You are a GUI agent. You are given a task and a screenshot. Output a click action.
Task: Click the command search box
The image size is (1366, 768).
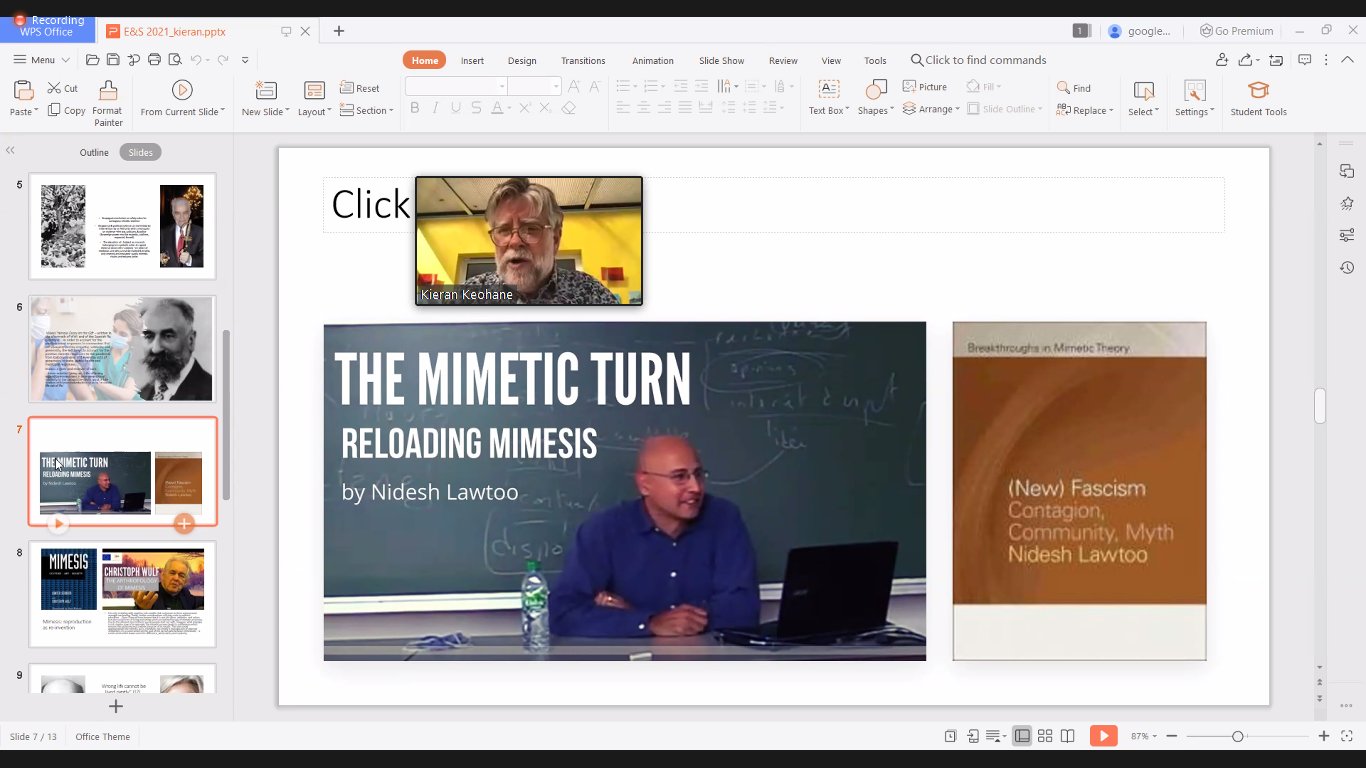point(979,60)
